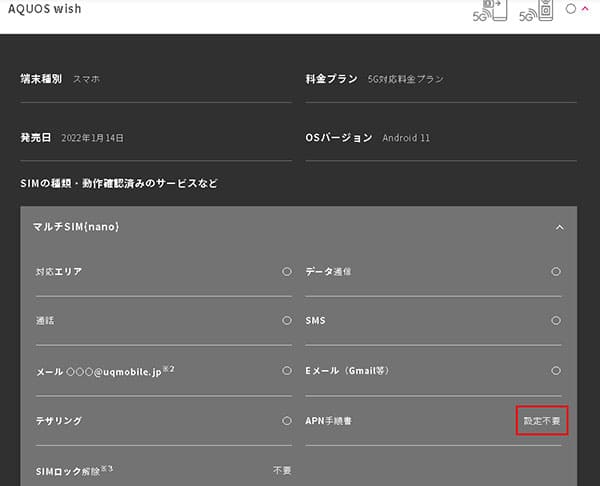Click the 5G SIM card icon
Image resolution: width=600 pixels, height=486 pixels.
pos(536,11)
